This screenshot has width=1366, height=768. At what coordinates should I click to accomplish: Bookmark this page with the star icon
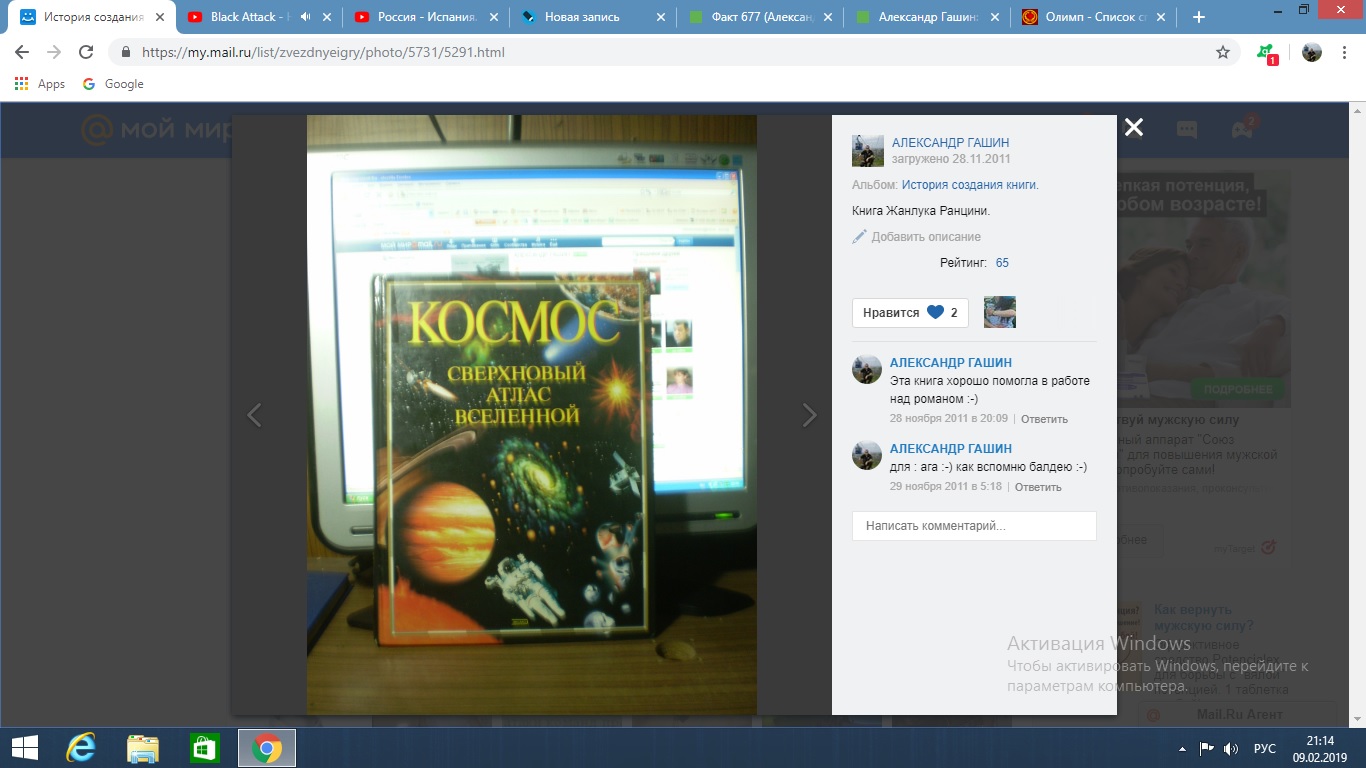point(1223,52)
